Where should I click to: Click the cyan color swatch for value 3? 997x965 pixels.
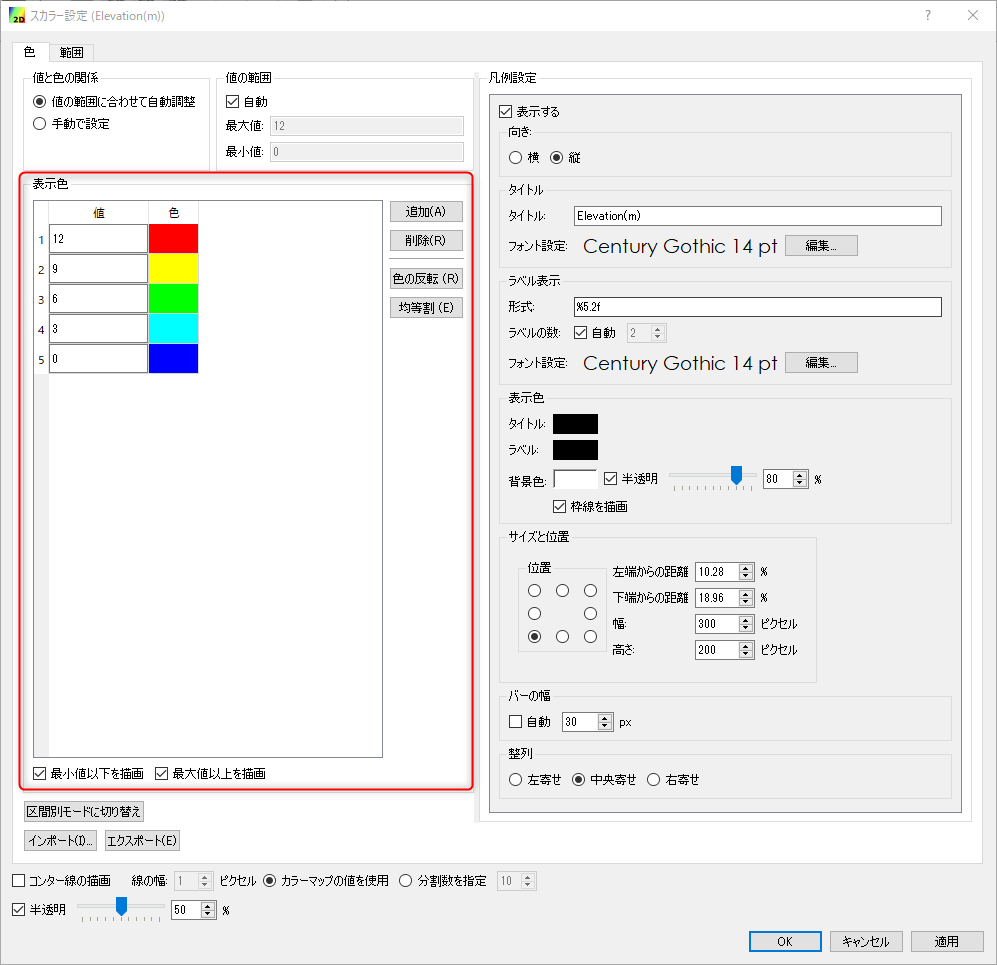[x=174, y=329]
